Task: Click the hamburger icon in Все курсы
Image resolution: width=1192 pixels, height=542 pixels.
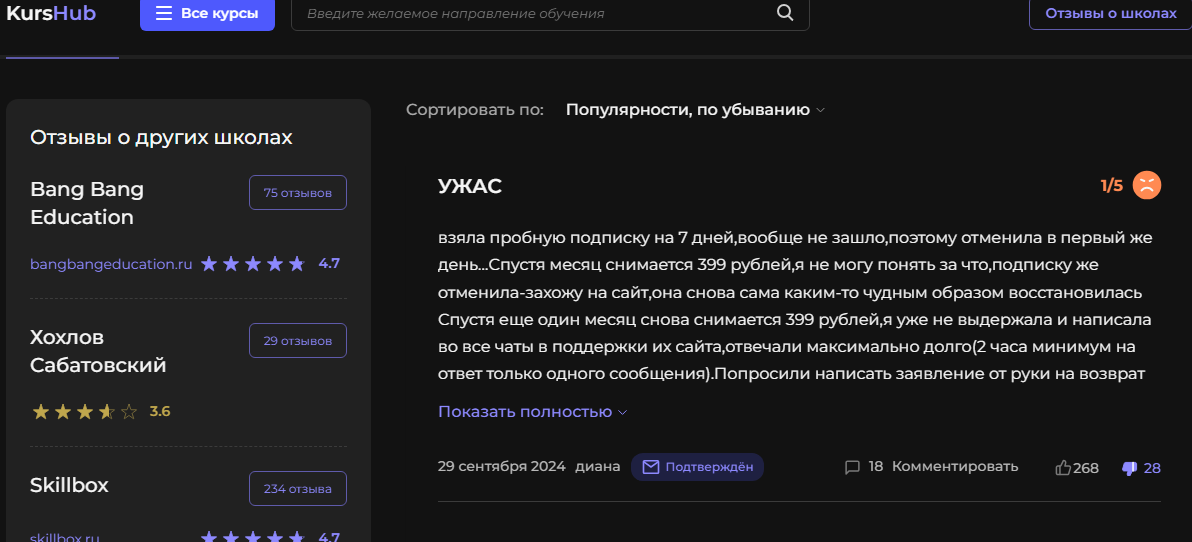Action: pyautogui.click(x=163, y=14)
